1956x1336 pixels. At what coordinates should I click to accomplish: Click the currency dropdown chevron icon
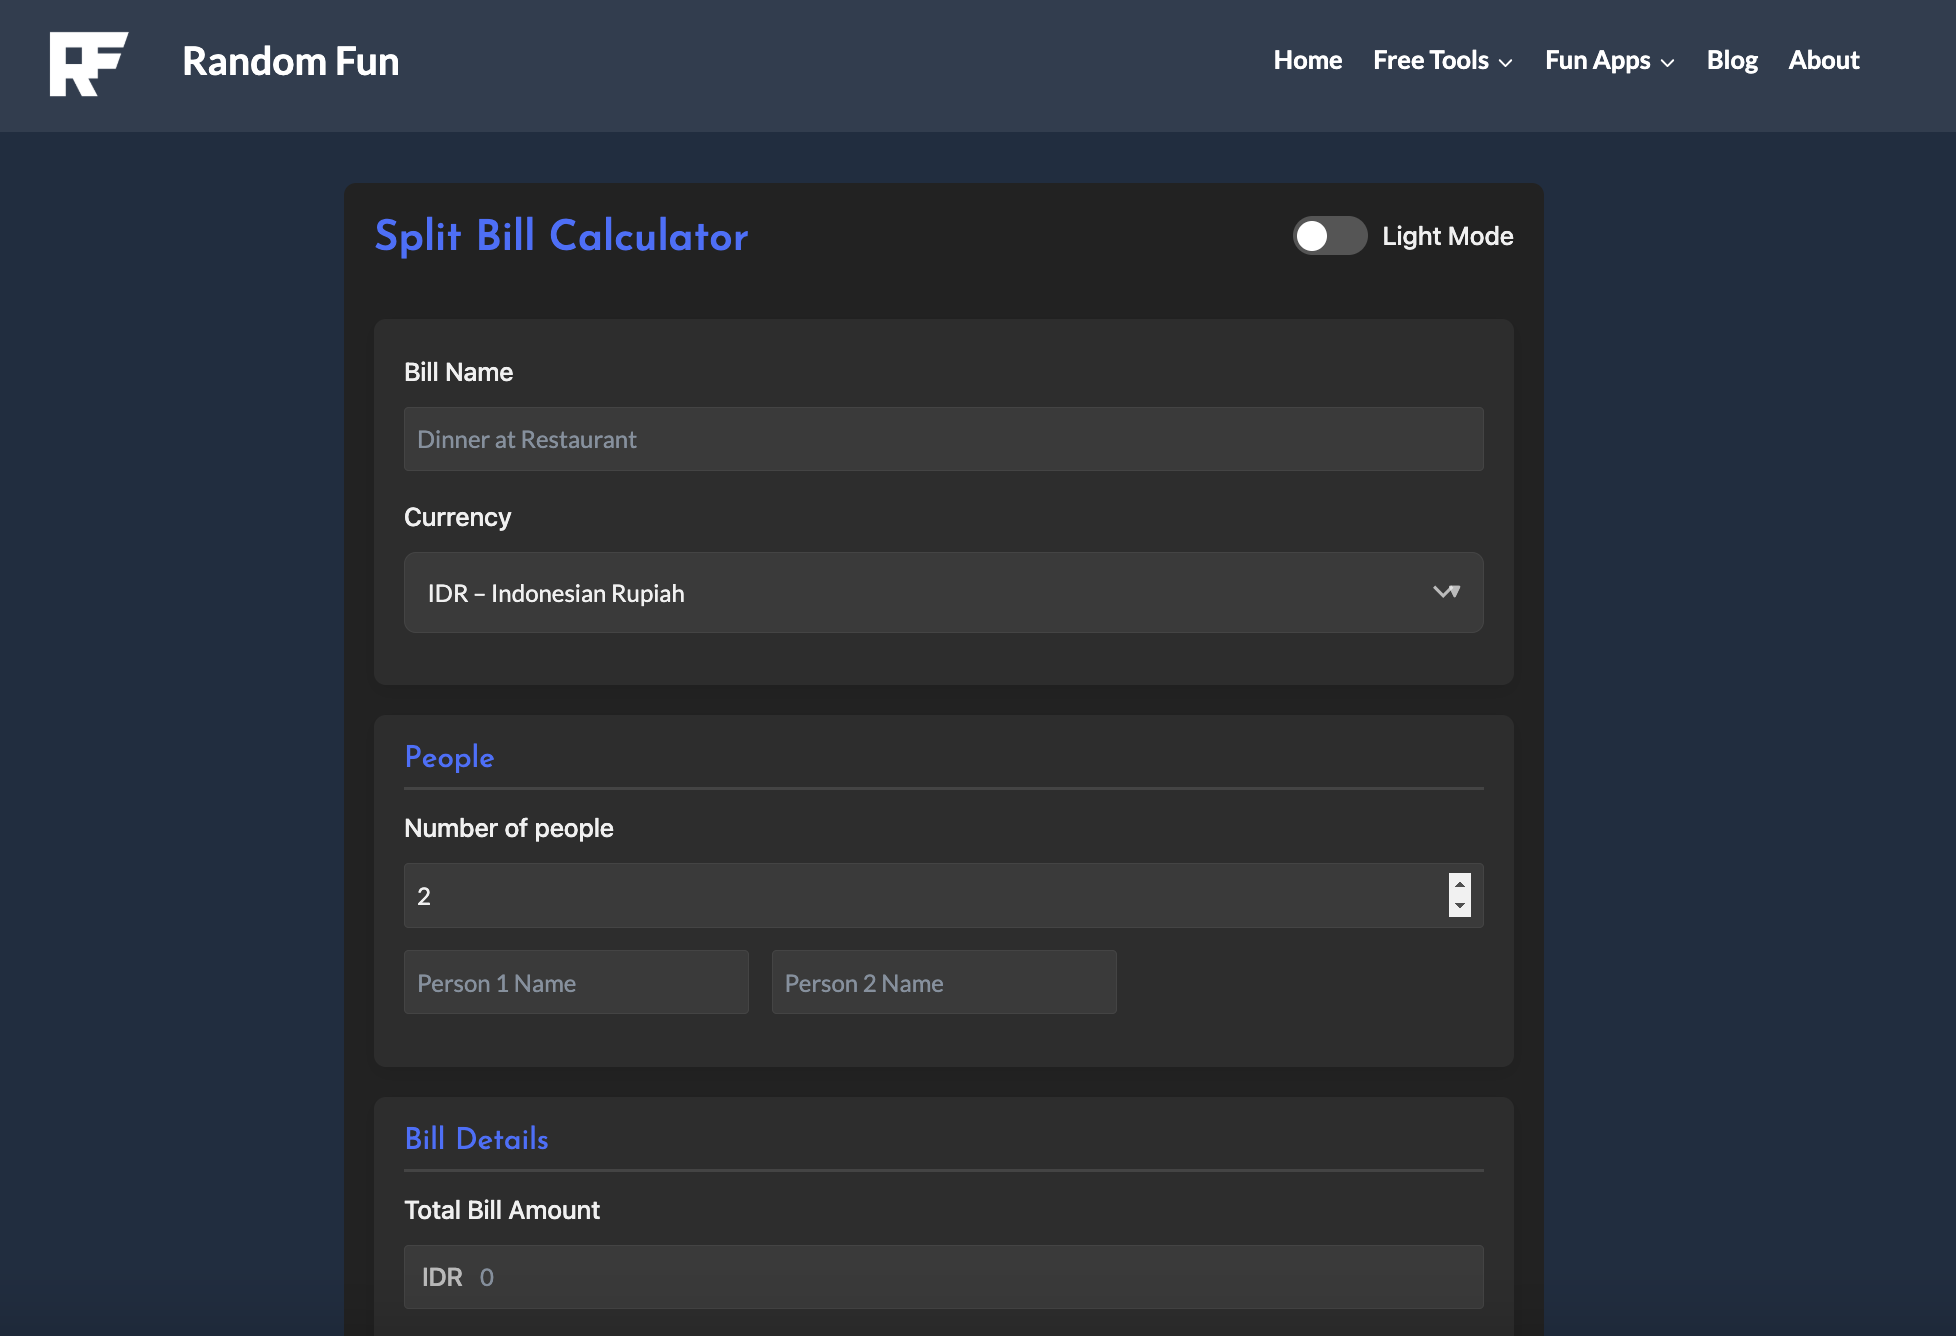[x=1446, y=592]
